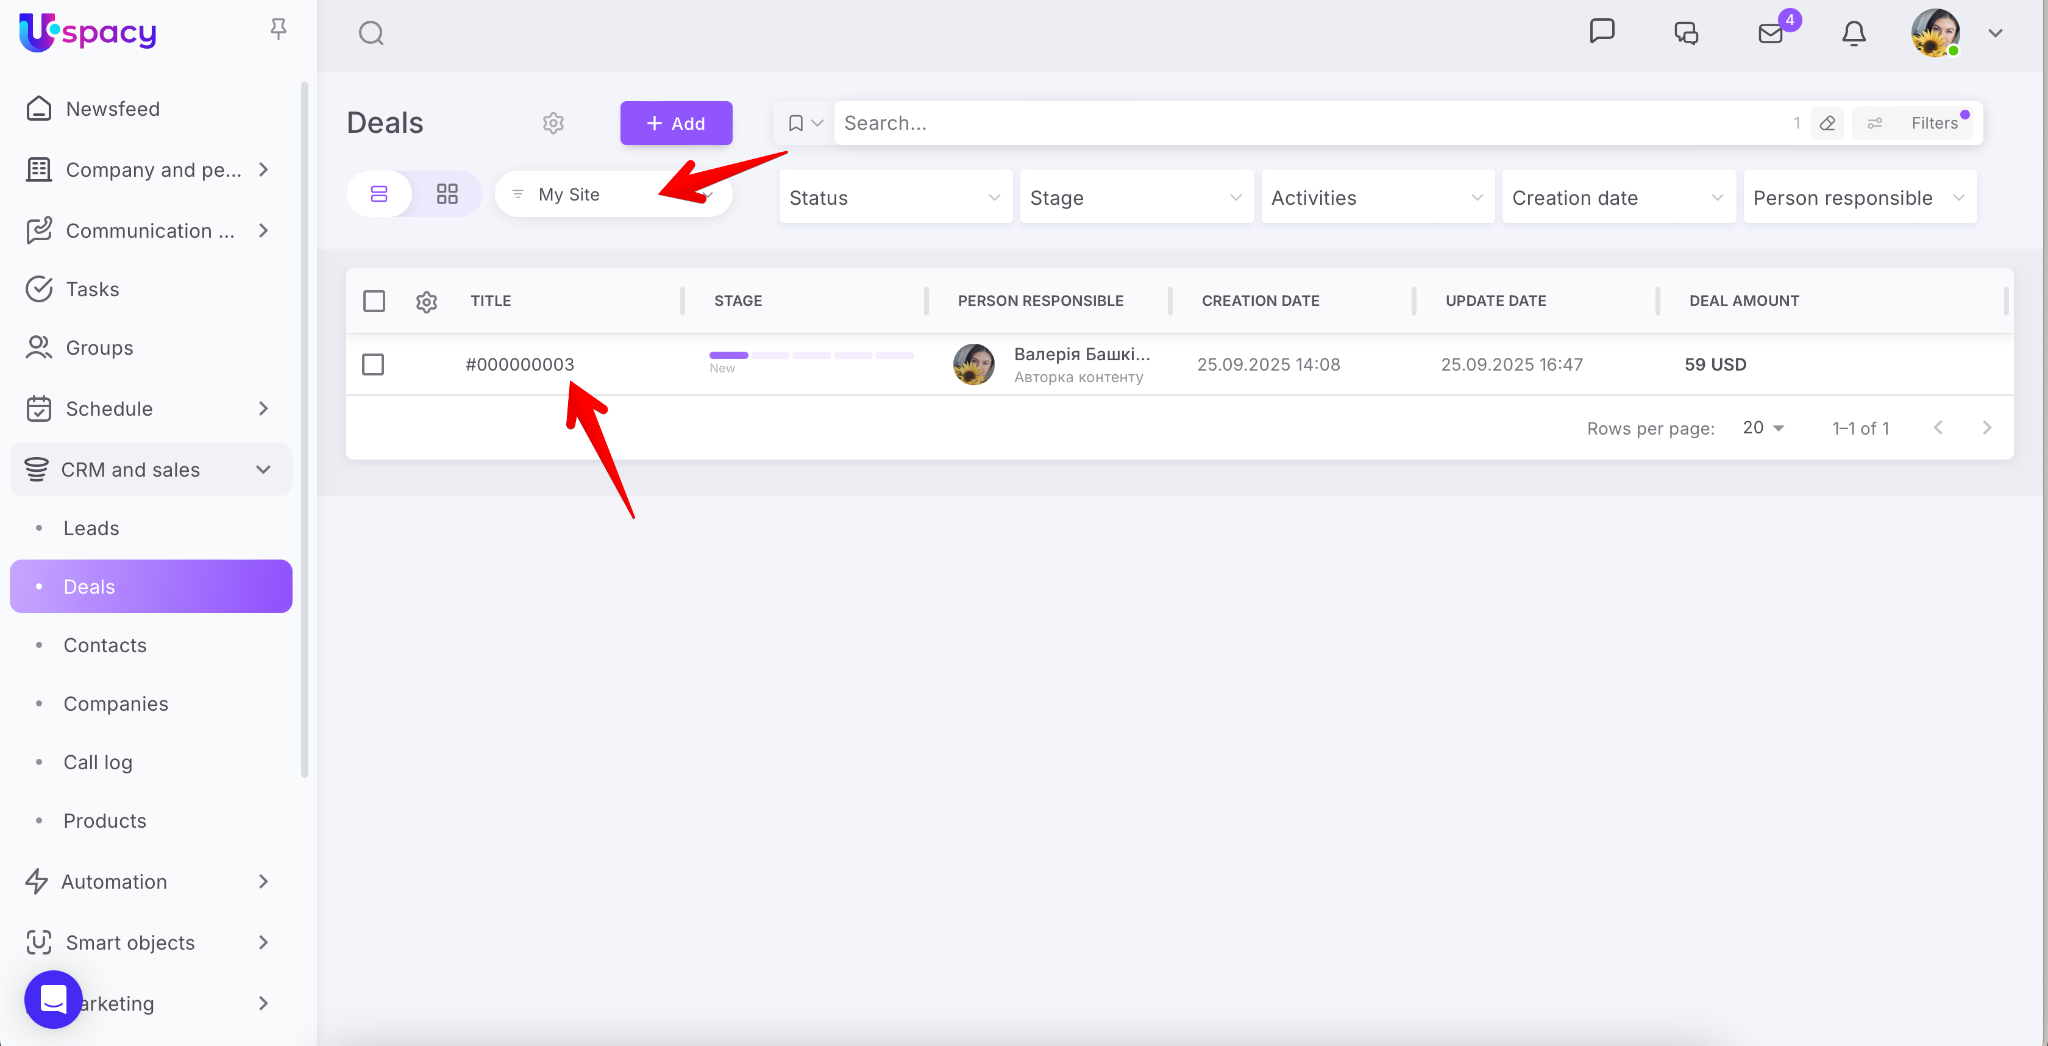Switch to kanban grid view
Image resolution: width=2048 pixels, height=1046 pixels.
(447, 194)
